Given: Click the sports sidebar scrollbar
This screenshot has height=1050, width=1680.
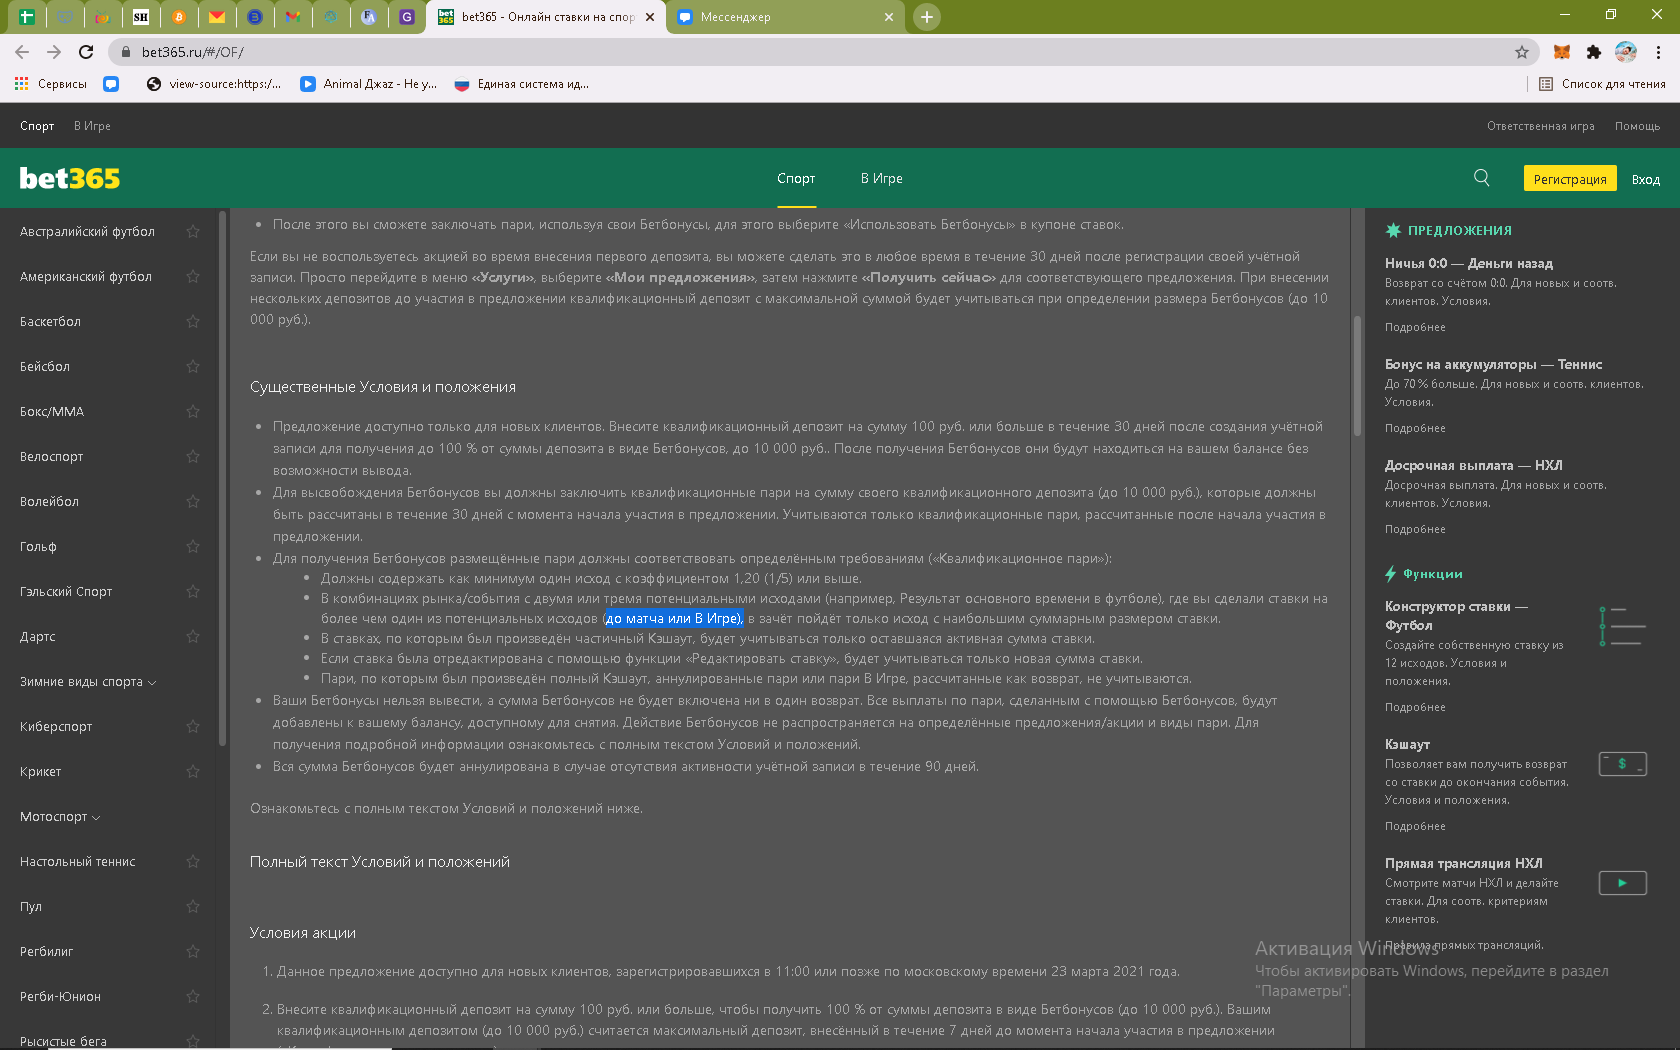Looking at the screenshot, I should coord(222,478).
